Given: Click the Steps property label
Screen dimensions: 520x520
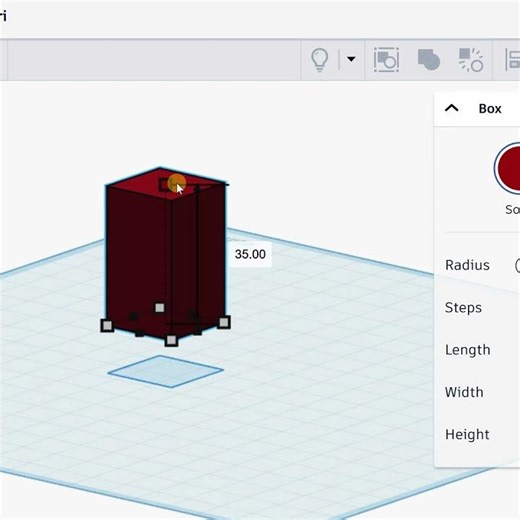Looking at the screenshot, I should point(463,308).
